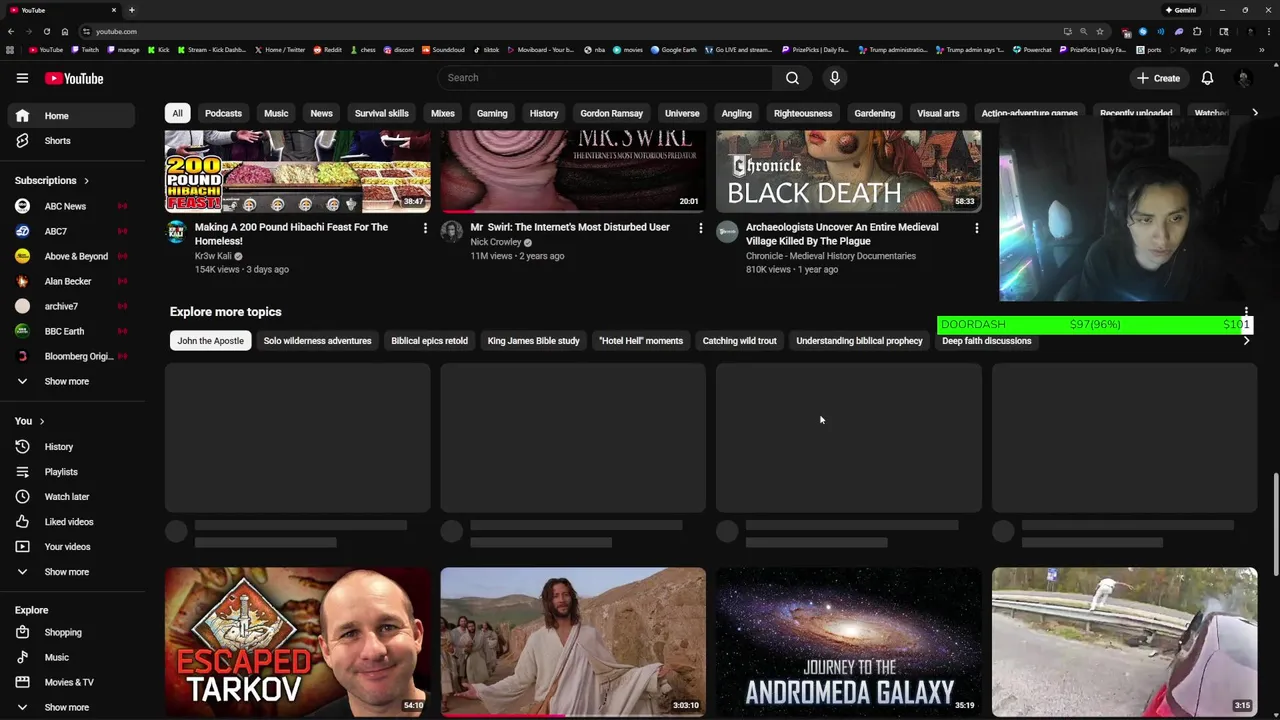Open the You section chevron
Viewport: 1280px width, 720px height.
(42, 421)
